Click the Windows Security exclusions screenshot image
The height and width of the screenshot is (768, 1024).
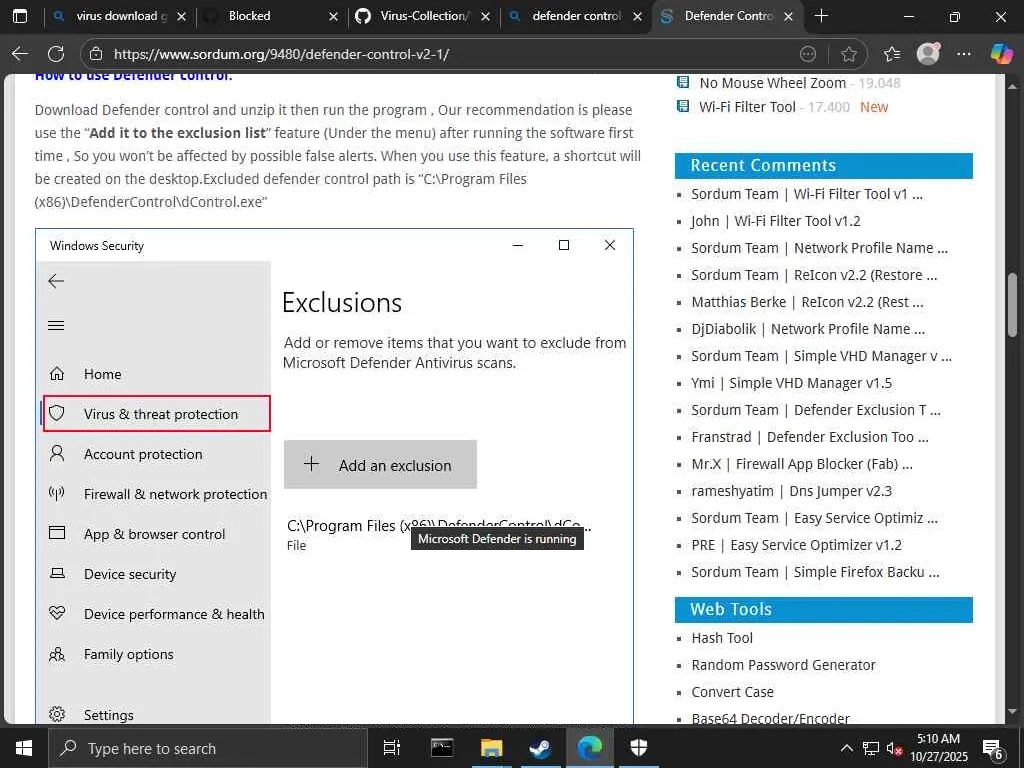(334, 476)
